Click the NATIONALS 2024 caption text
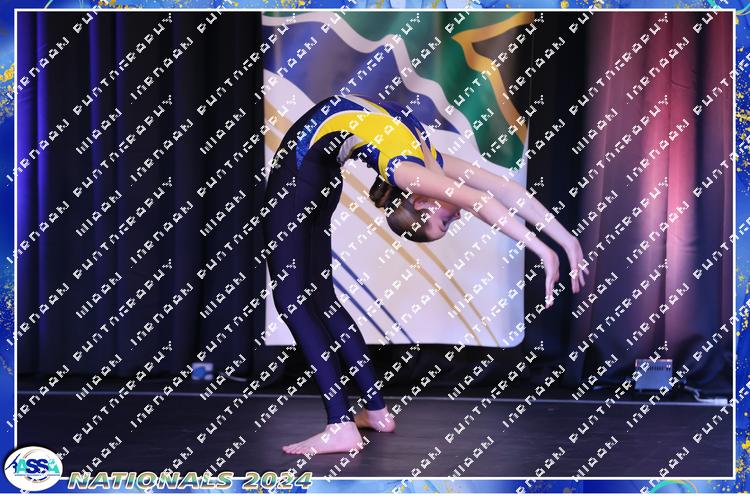The height and width of the screenshot is (500, 750). tap(190, 480)
